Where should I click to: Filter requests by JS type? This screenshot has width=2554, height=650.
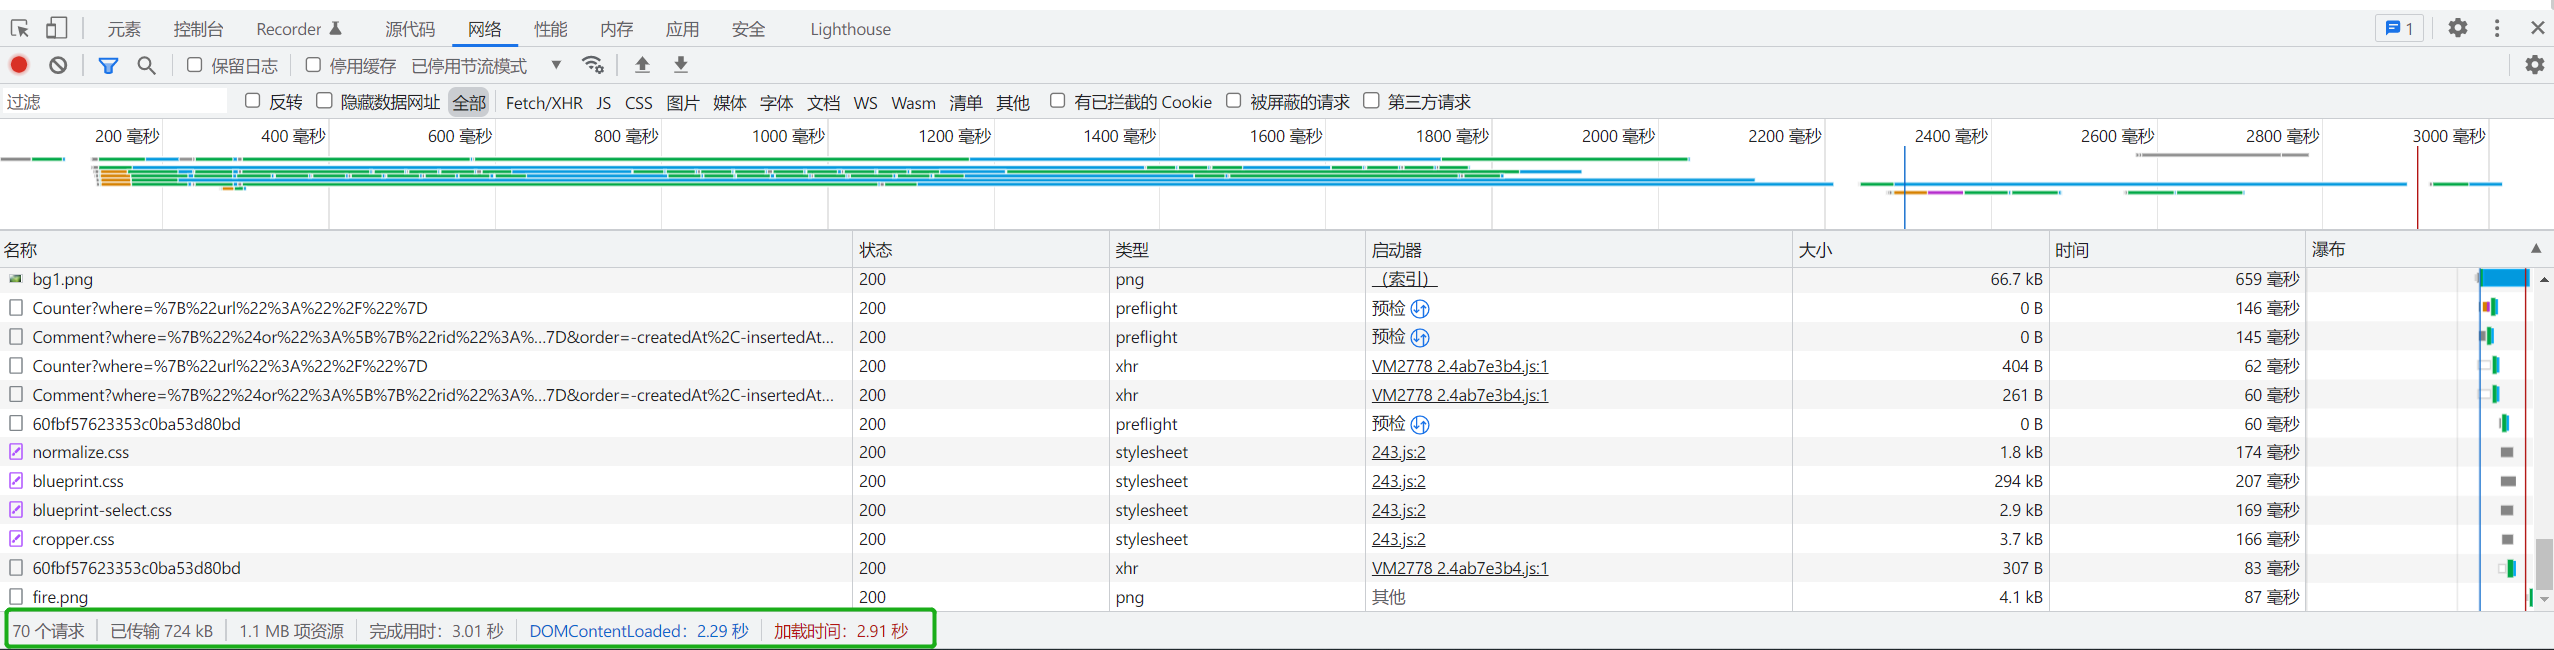[x=603, y=102]
